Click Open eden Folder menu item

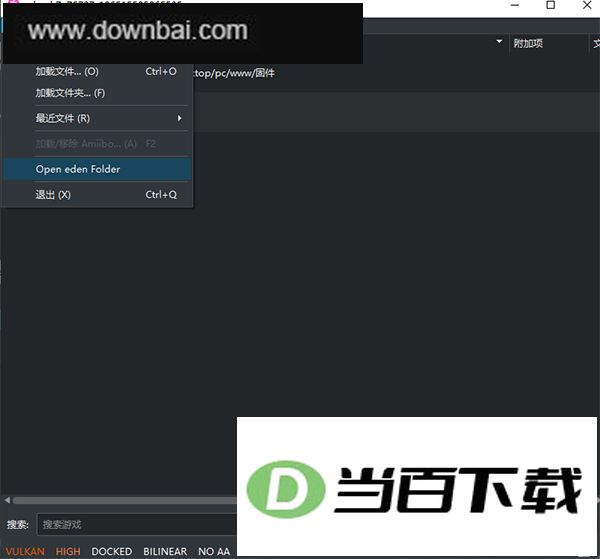[98, 169]
